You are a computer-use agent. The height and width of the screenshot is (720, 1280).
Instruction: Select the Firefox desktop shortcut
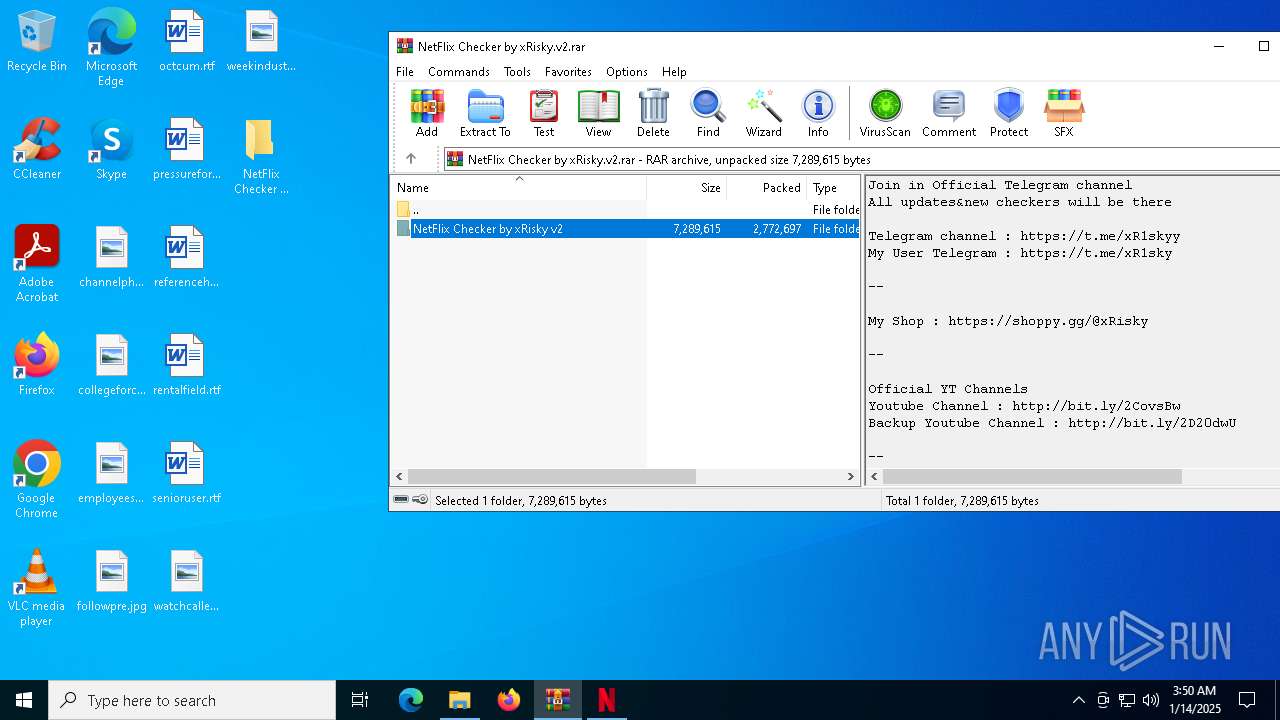coord(37,365)
